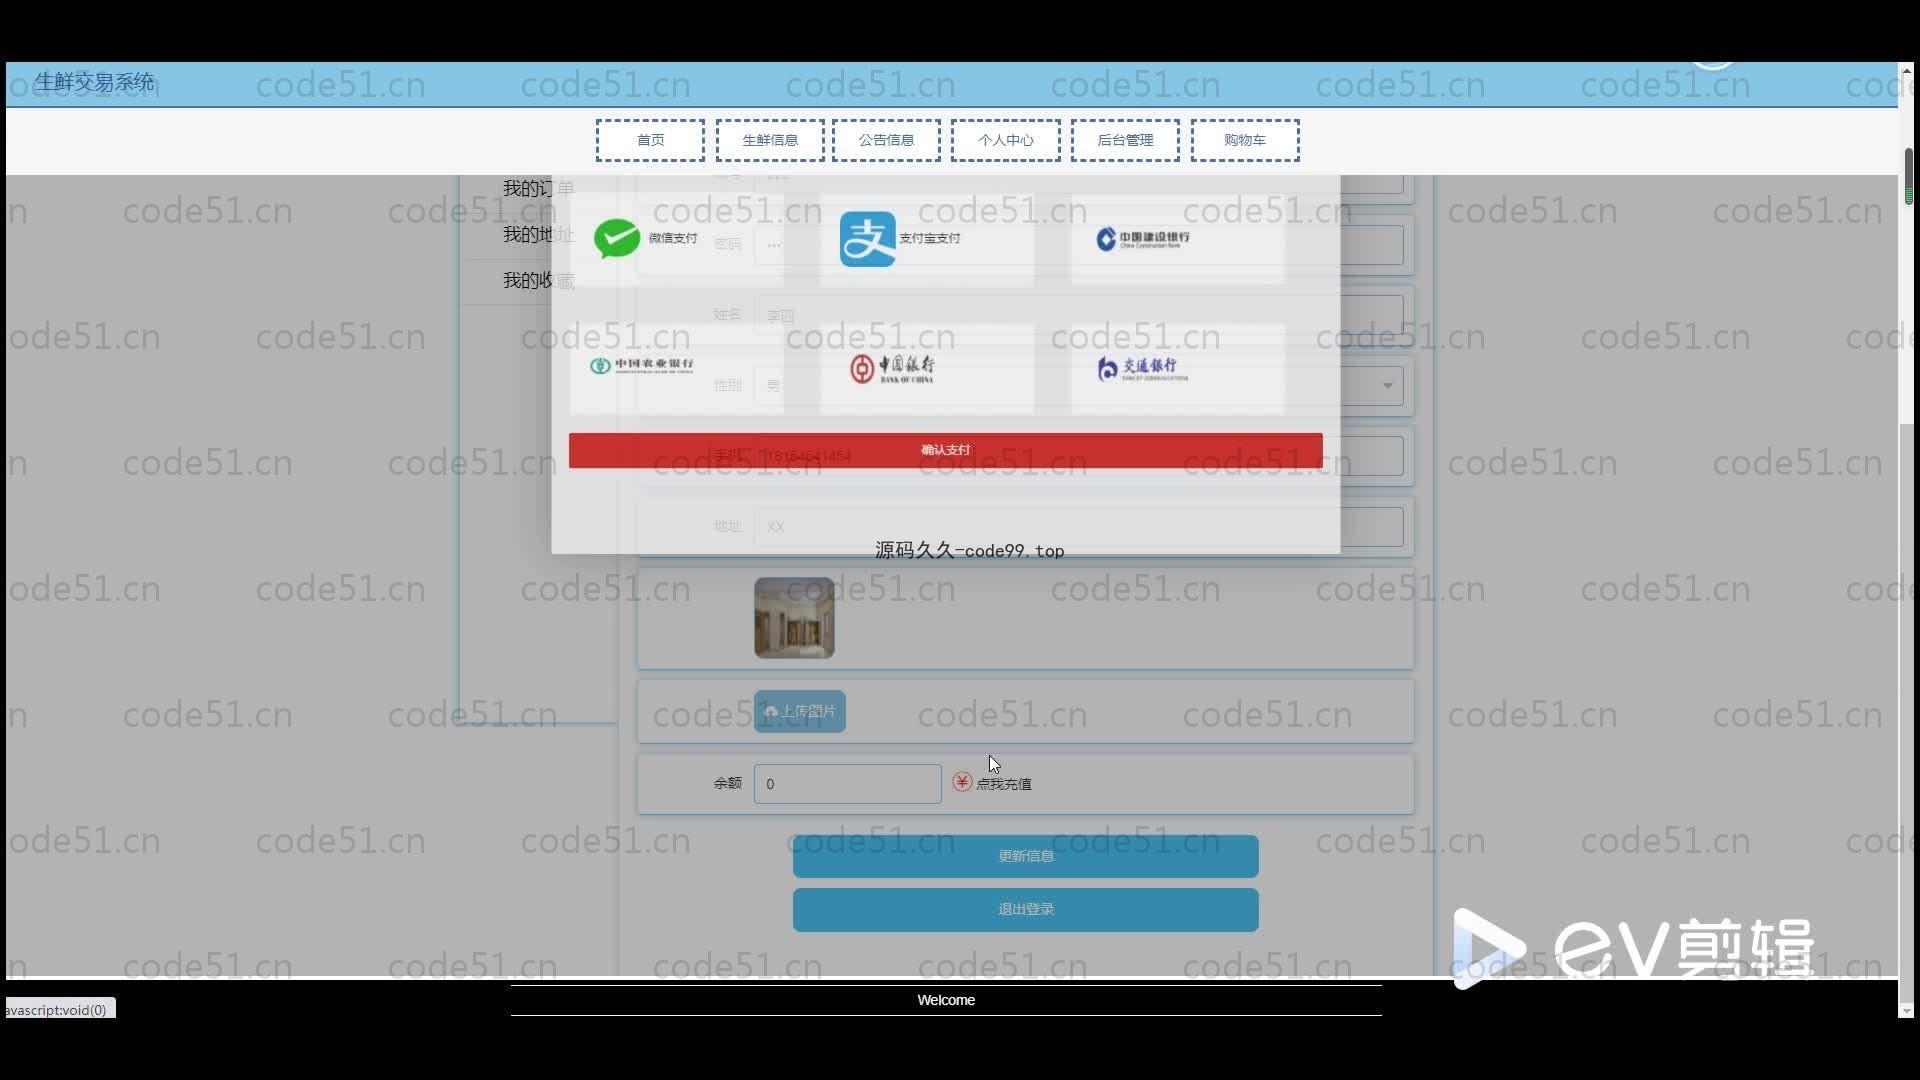The image size is (1920, 1080).
Task: Focus the 余额 balance input field
Action: coord(847,784)
